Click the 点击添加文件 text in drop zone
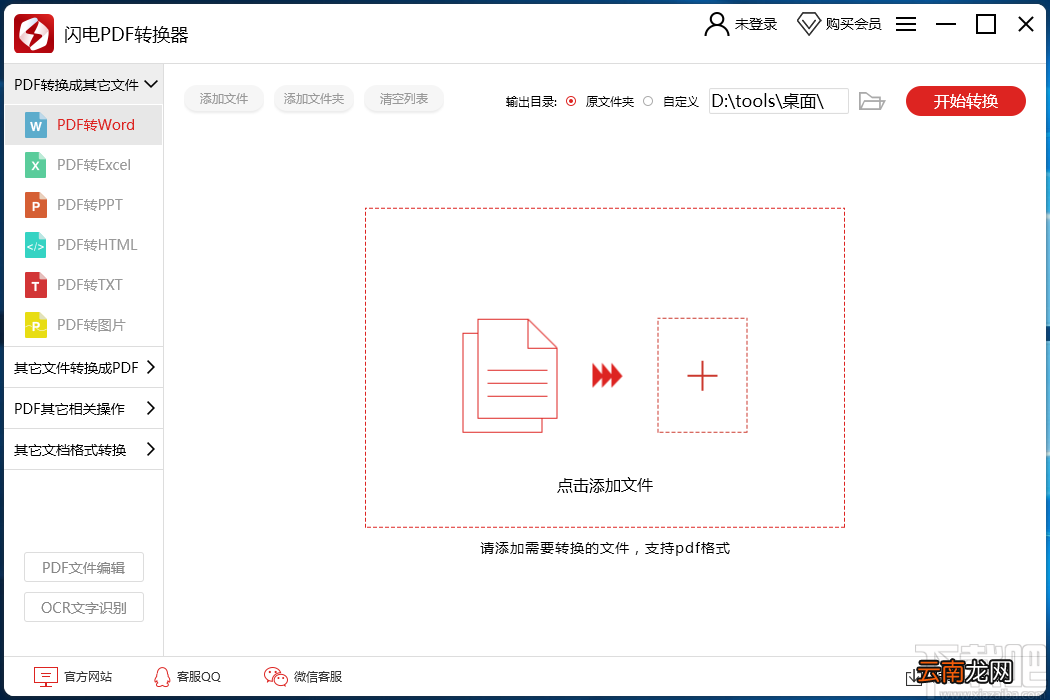 pos(605,486)
